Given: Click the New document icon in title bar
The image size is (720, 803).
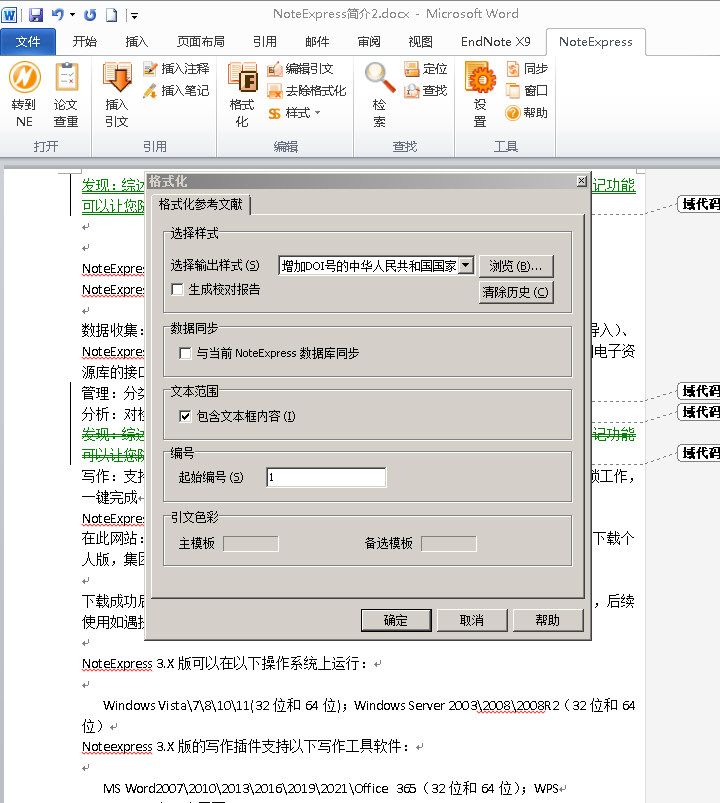Looking at the screenshot, I should pos(111,15).
